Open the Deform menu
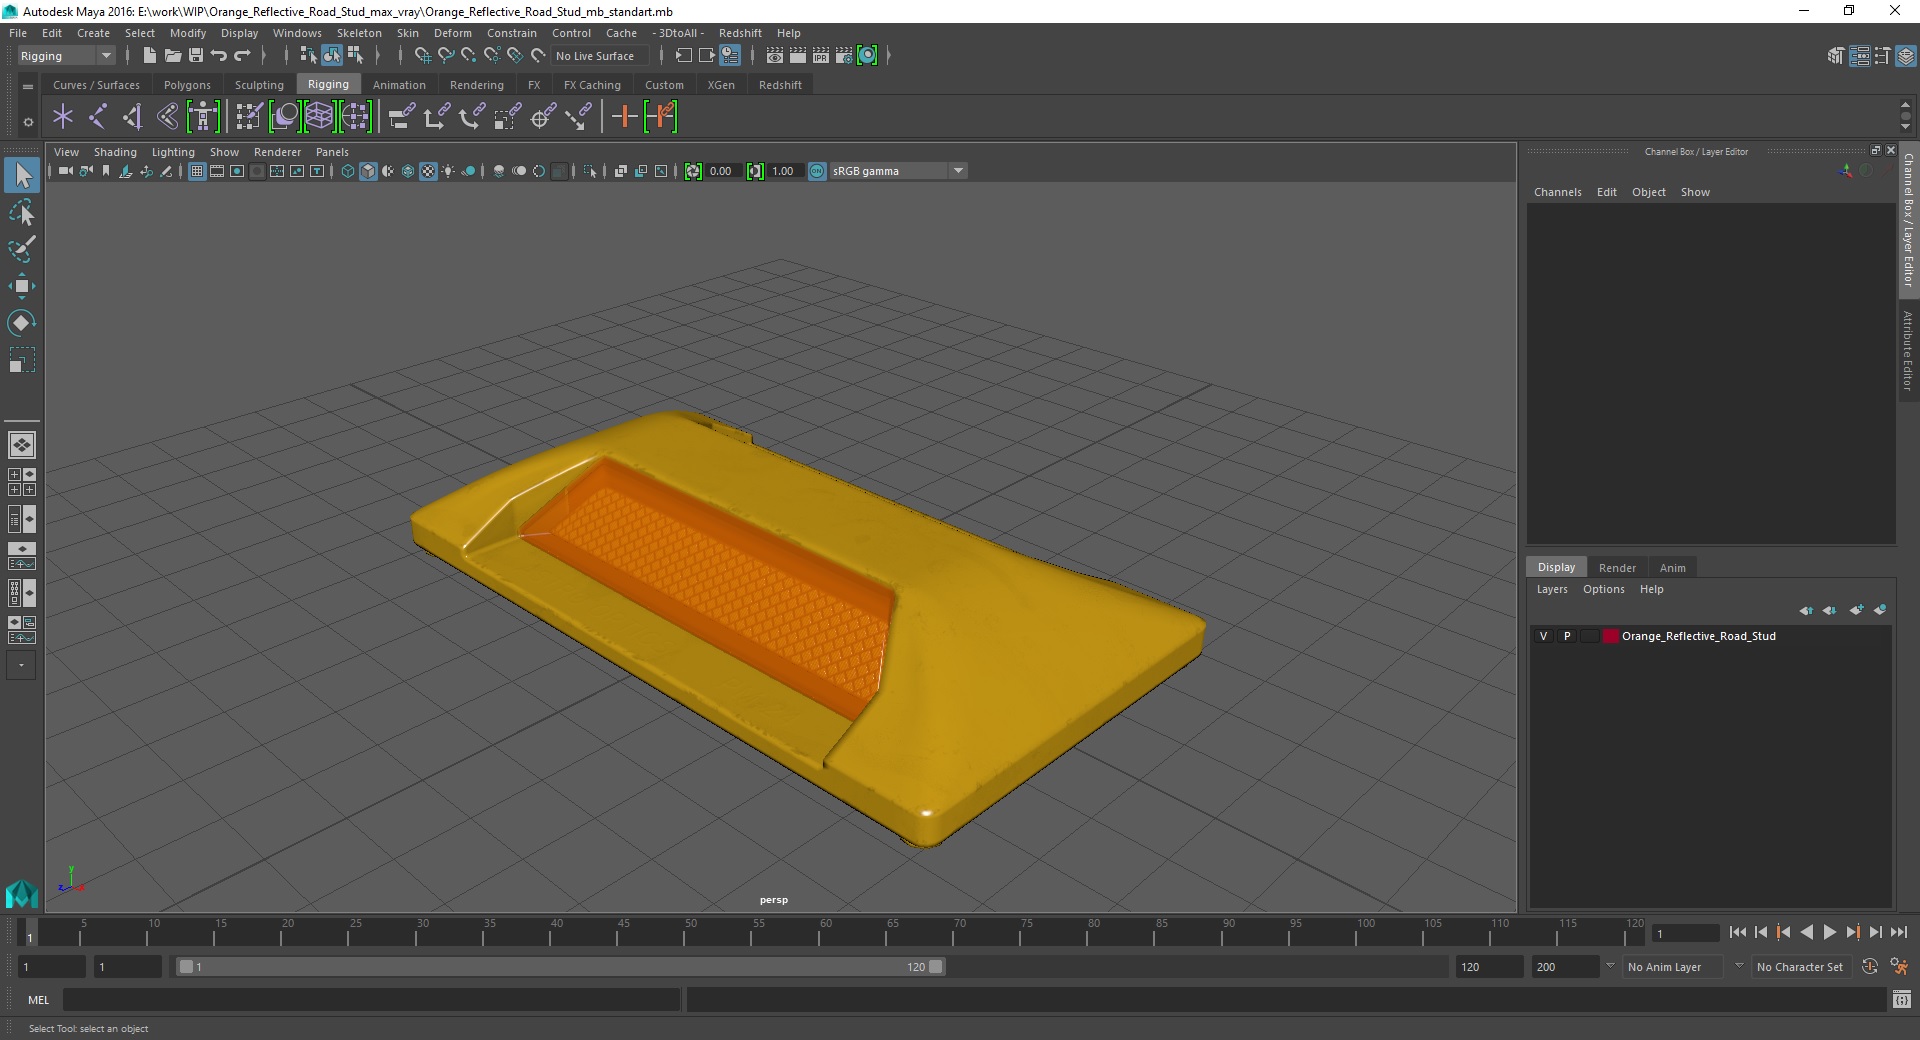Screen dimensions: 1920x1040 452,33
